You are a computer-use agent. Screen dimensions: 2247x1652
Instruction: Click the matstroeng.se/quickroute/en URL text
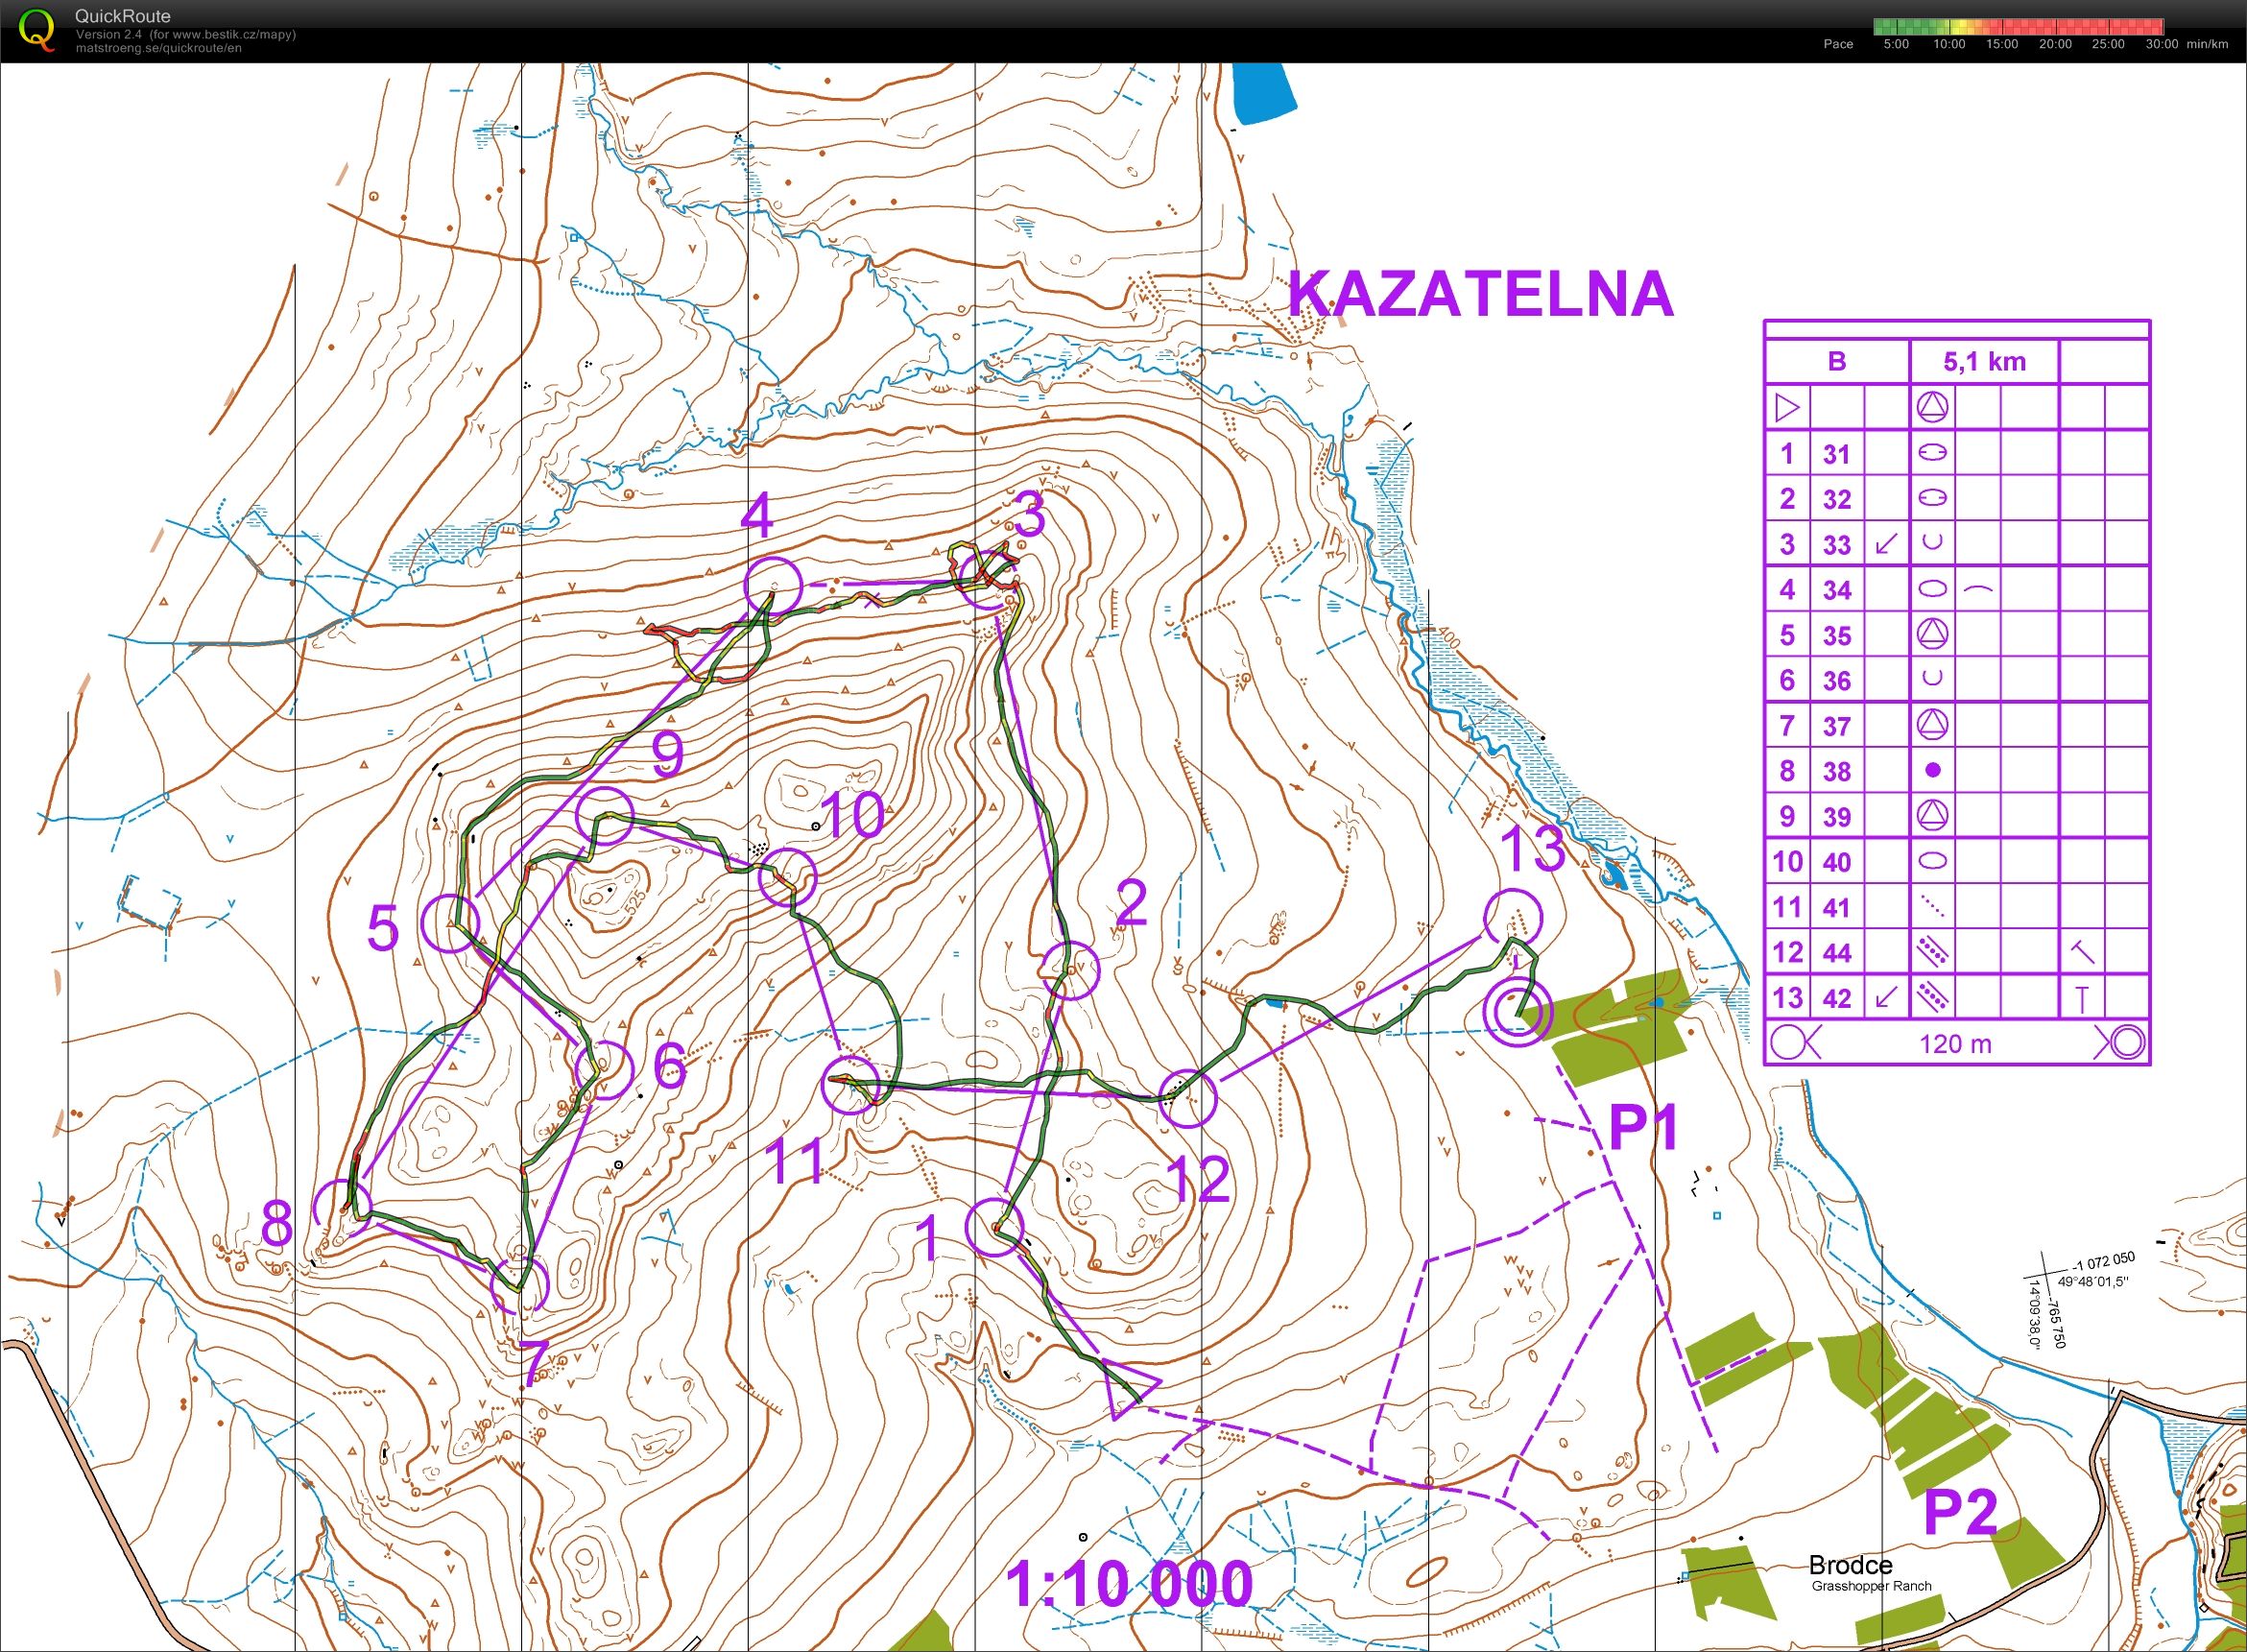click(x=158, y=48)
